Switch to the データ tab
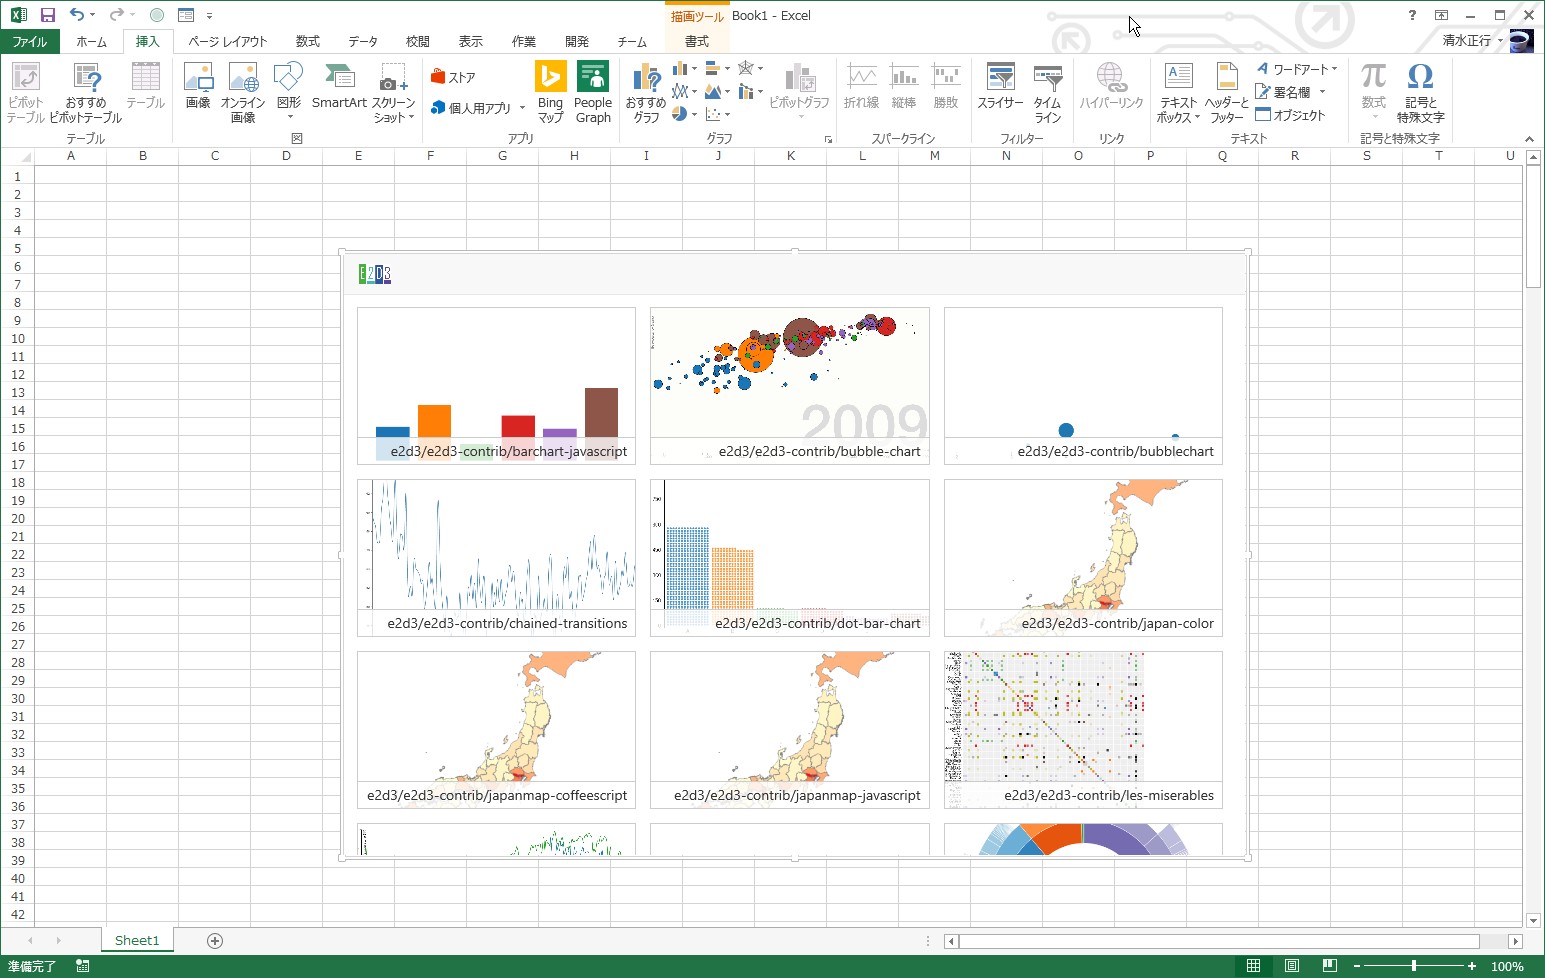This screenshot has height=978, width=1545. (363, 41)
